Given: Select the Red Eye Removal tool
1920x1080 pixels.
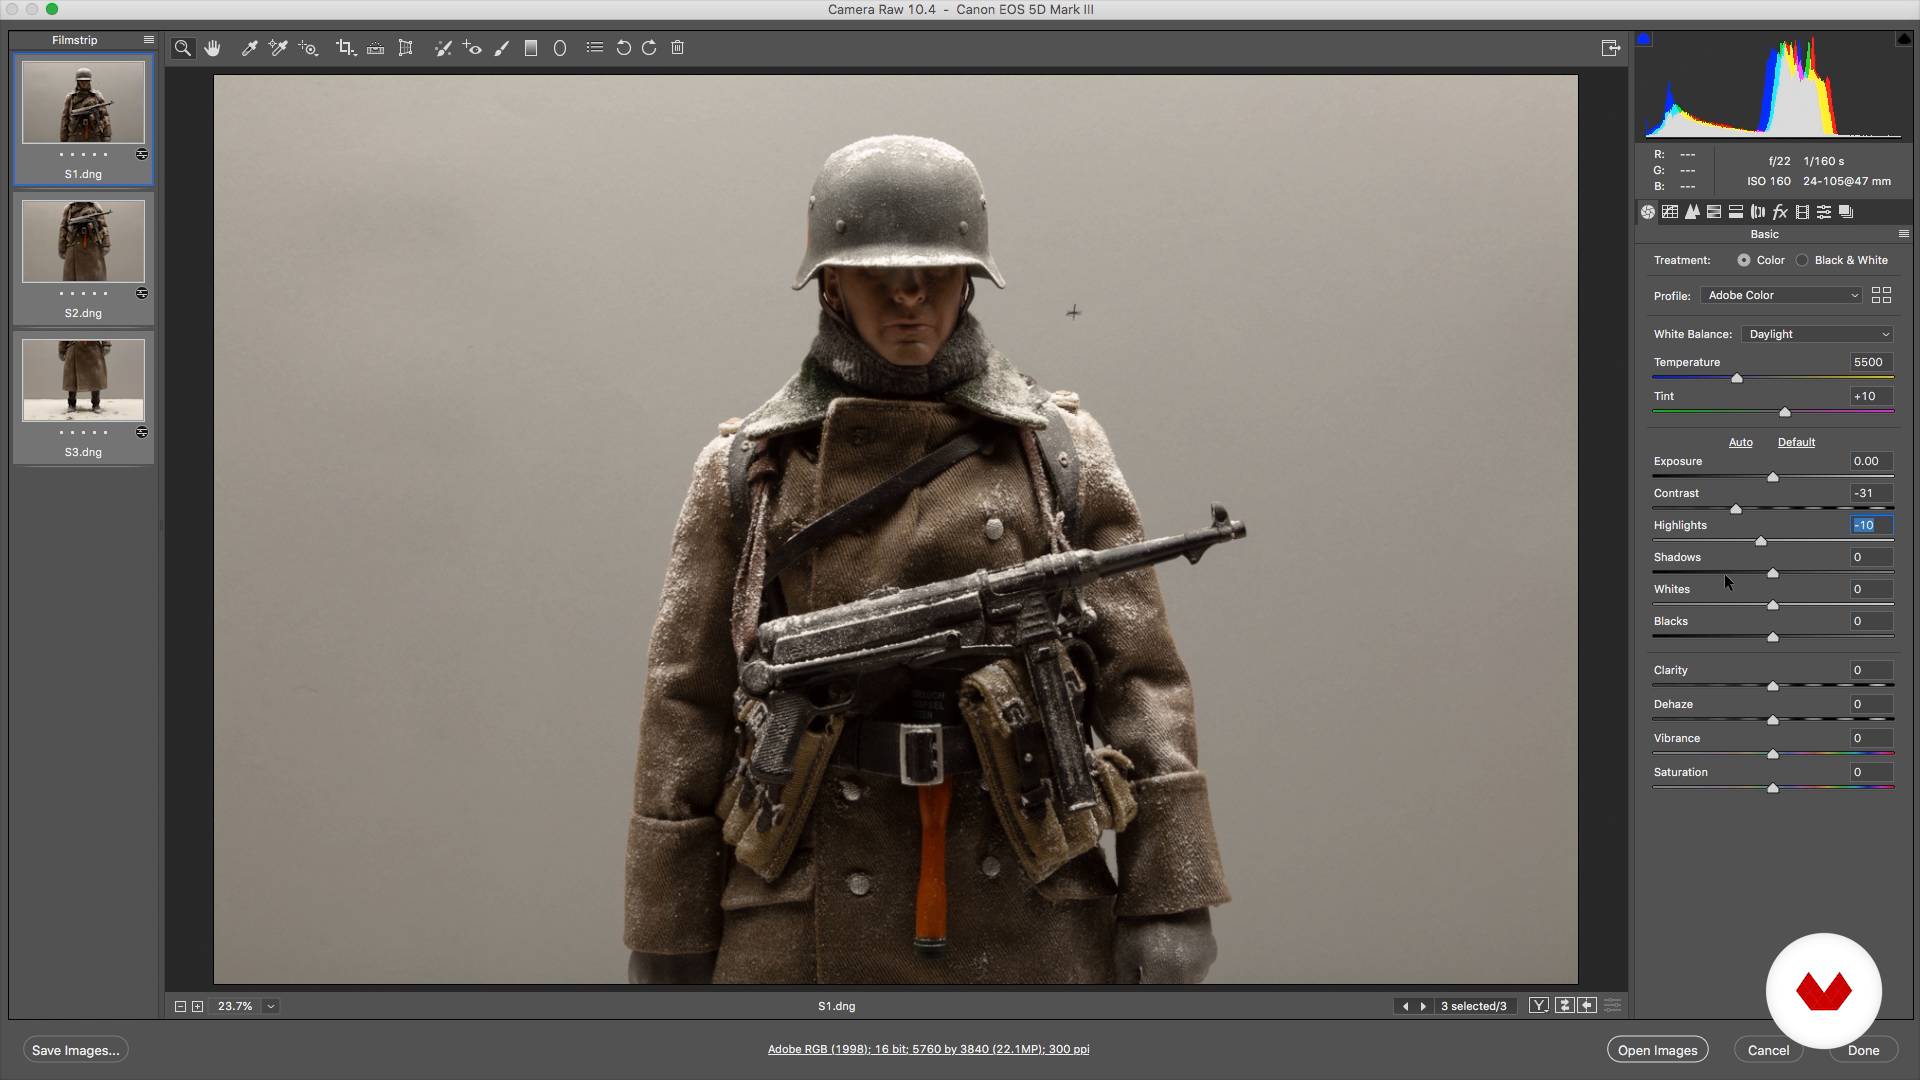Looking at the screenshot, I should (472, 48).
